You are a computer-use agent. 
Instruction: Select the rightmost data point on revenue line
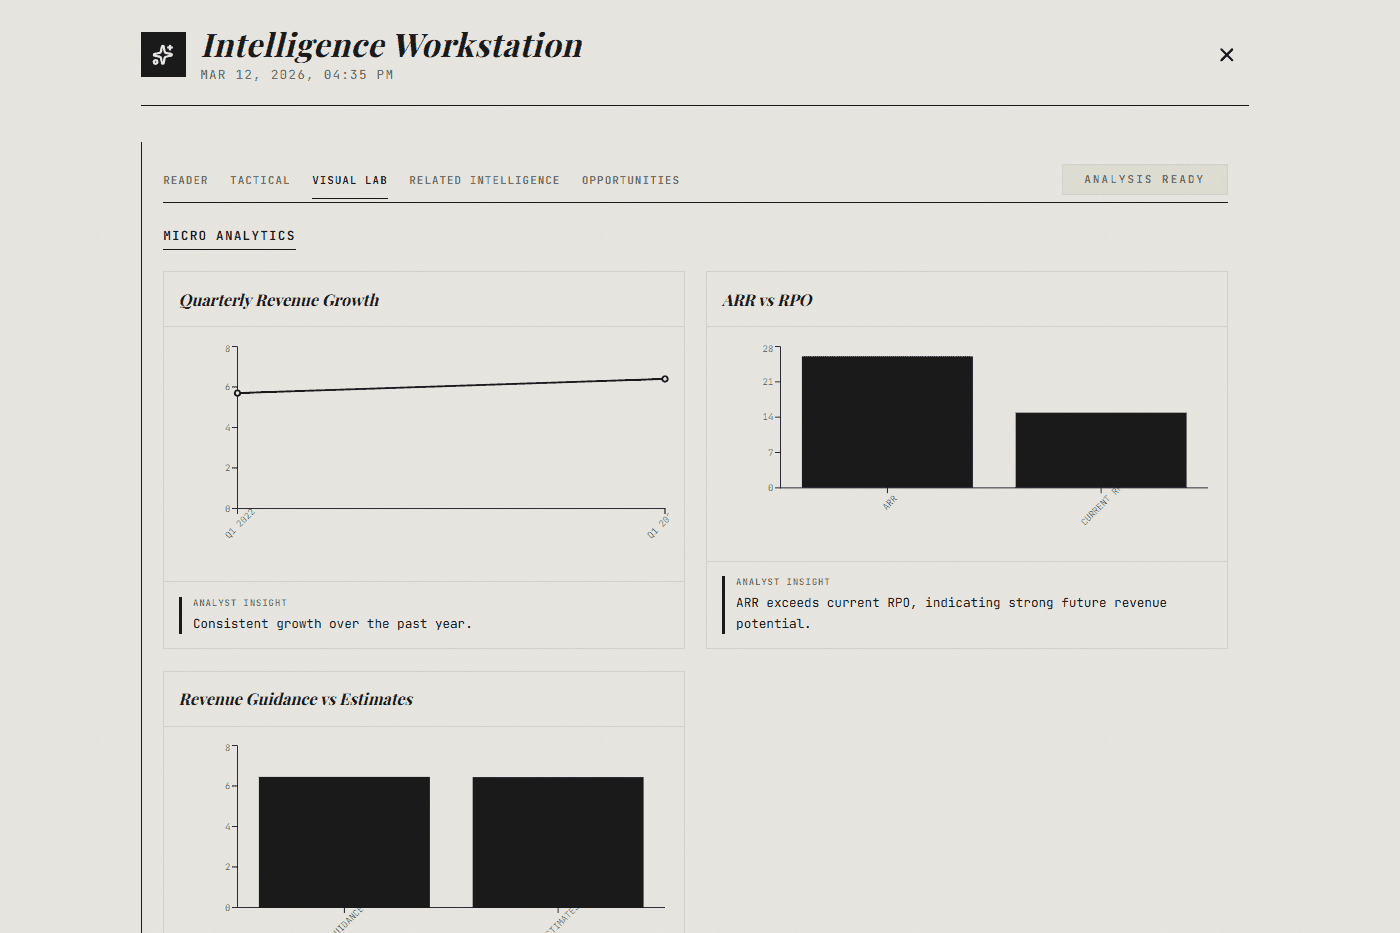(664, 379)
